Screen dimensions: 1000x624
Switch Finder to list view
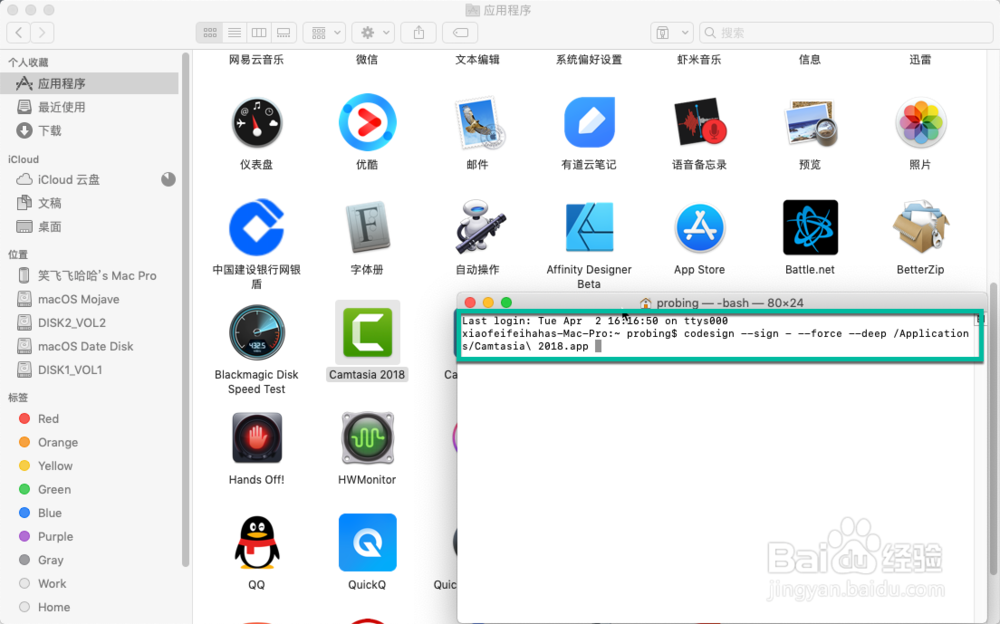[x=234, y=32]
